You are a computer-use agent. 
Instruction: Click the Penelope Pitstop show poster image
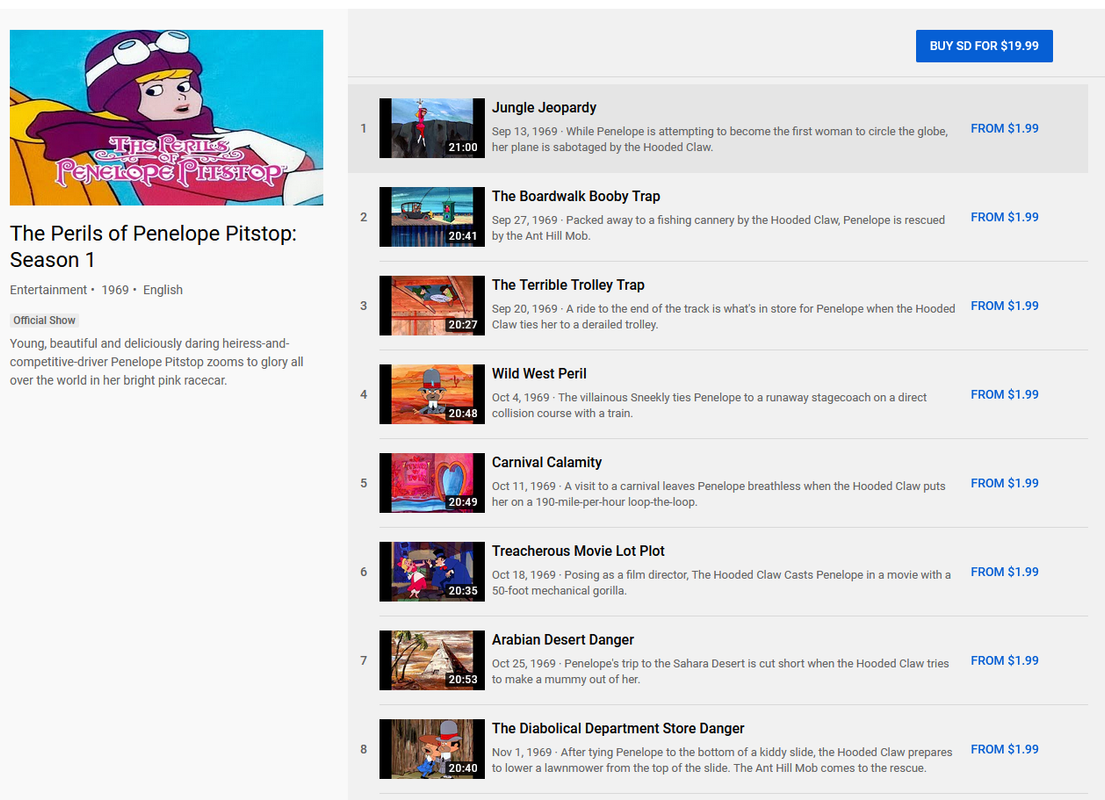[166, 118]
